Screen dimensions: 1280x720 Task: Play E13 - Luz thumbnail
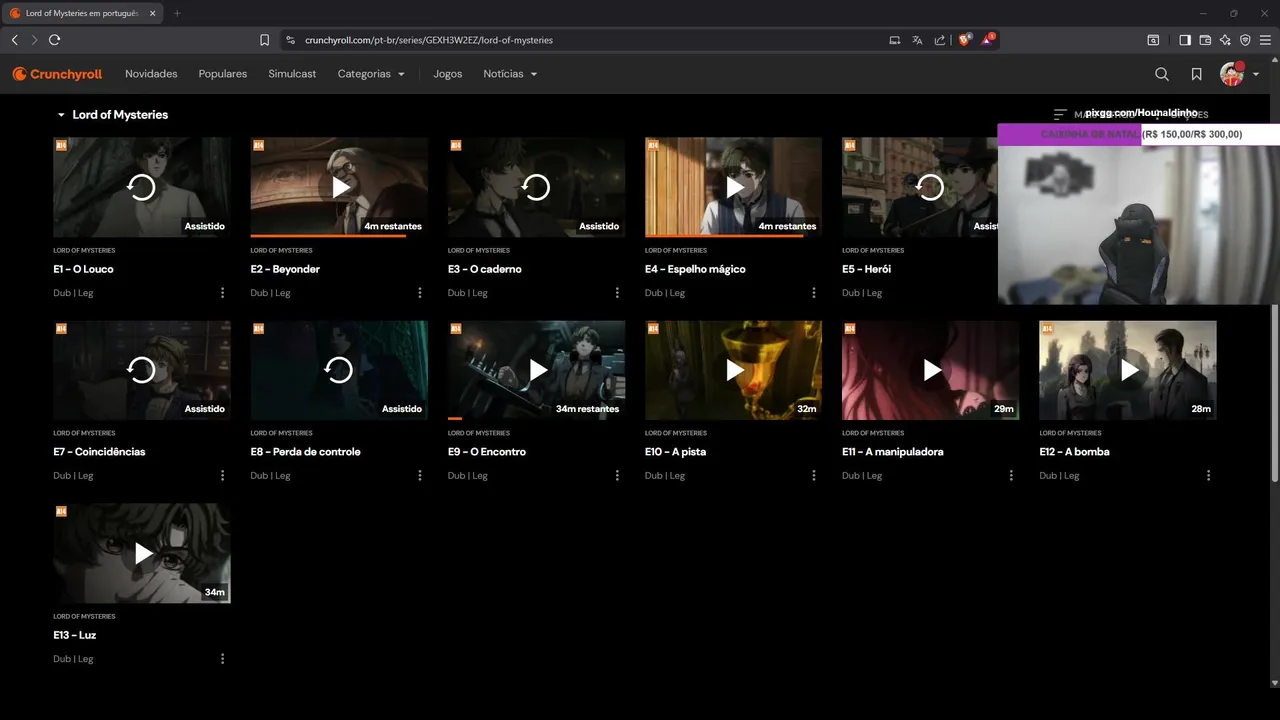click(142, 553)
